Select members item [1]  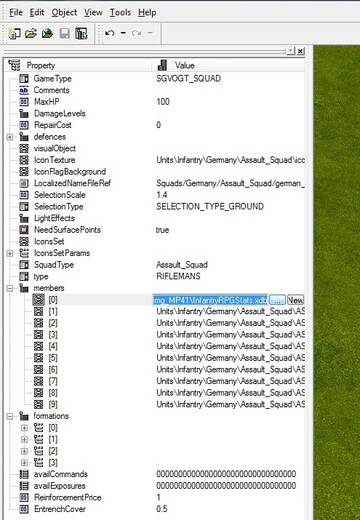click(x=53, y=311)
